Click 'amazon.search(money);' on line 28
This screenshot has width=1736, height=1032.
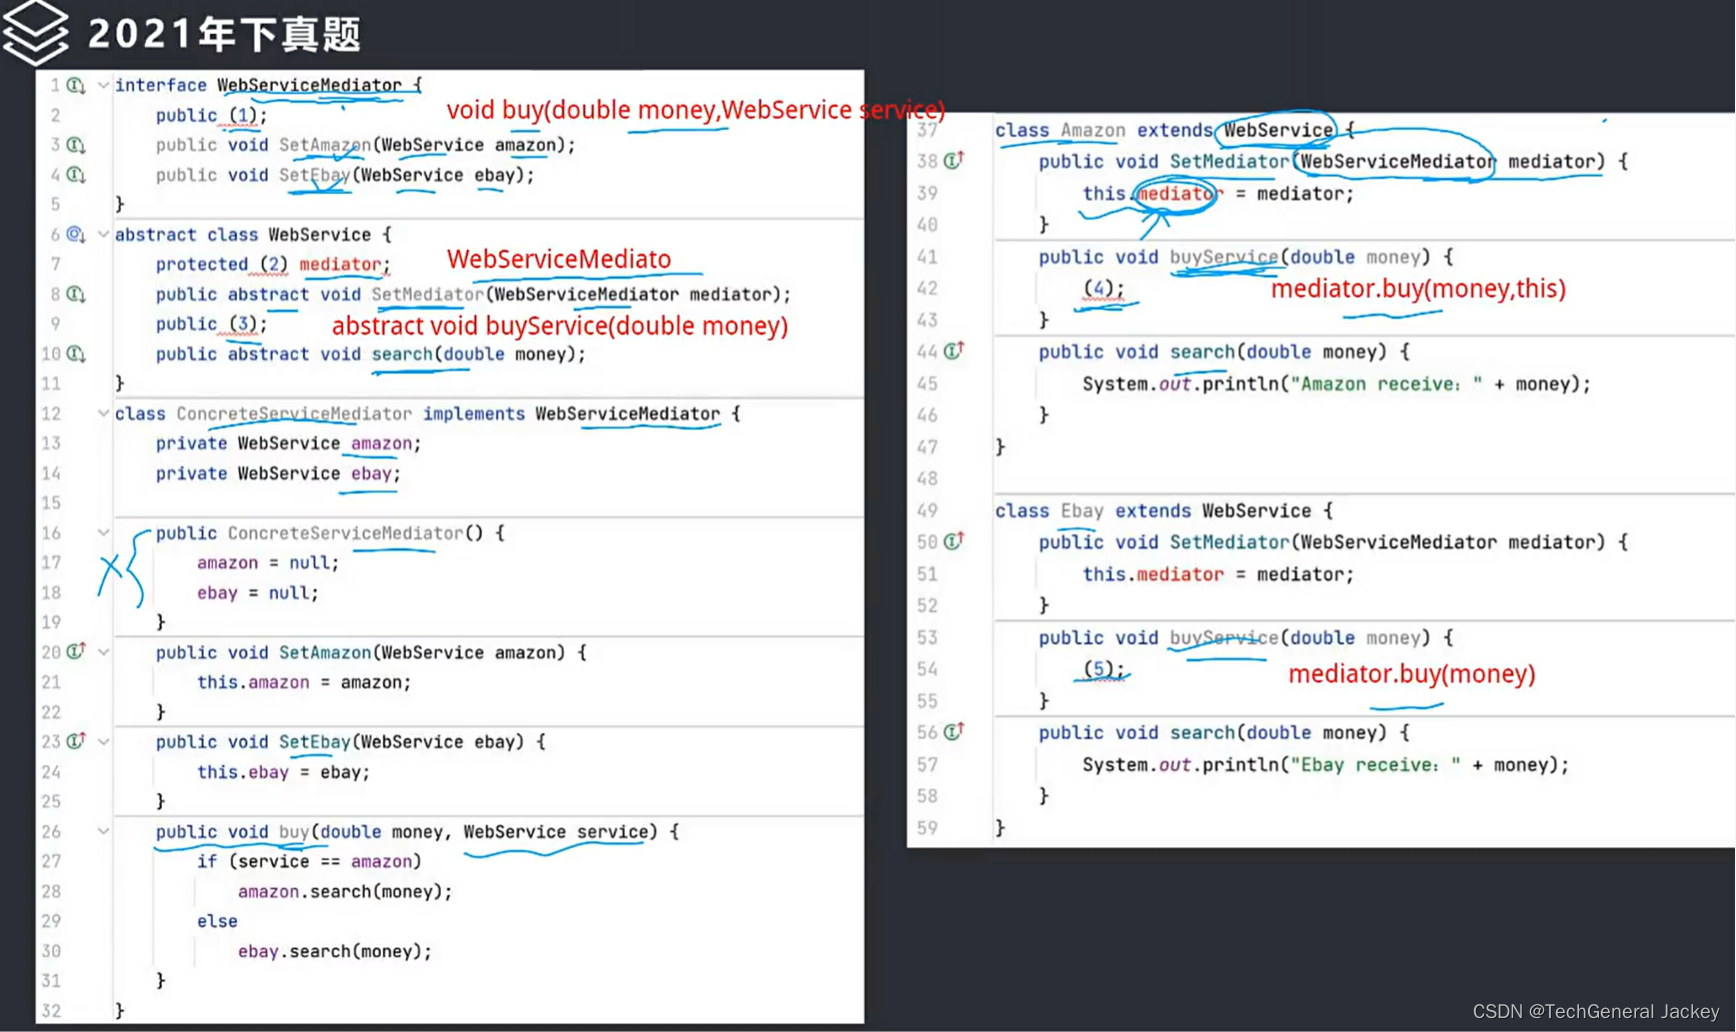(x=345, y=891)
